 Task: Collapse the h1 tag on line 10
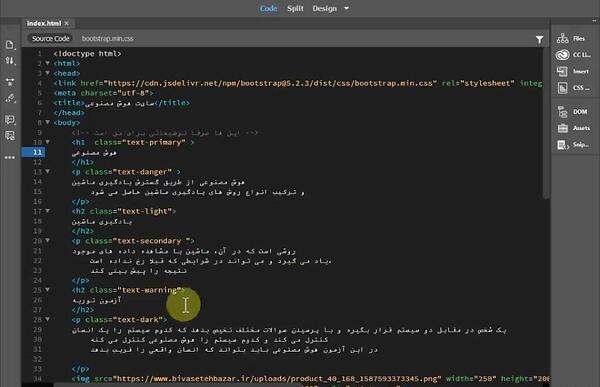pyautogui.click(x=47, y=142)
